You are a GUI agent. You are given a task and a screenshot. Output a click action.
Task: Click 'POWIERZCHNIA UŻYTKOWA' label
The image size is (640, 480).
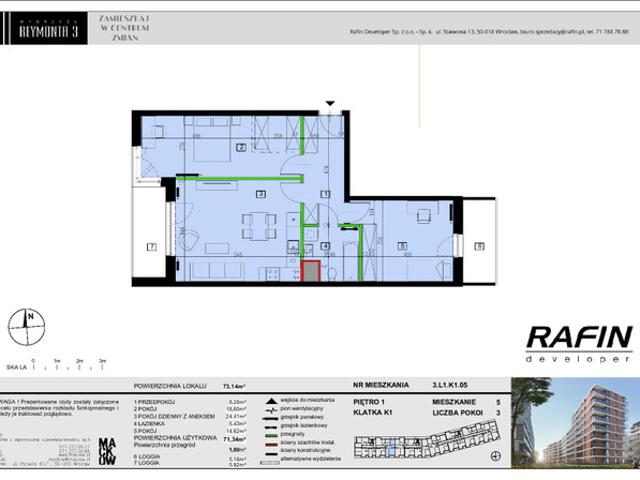pyautogui.click(x=176, y=438)
